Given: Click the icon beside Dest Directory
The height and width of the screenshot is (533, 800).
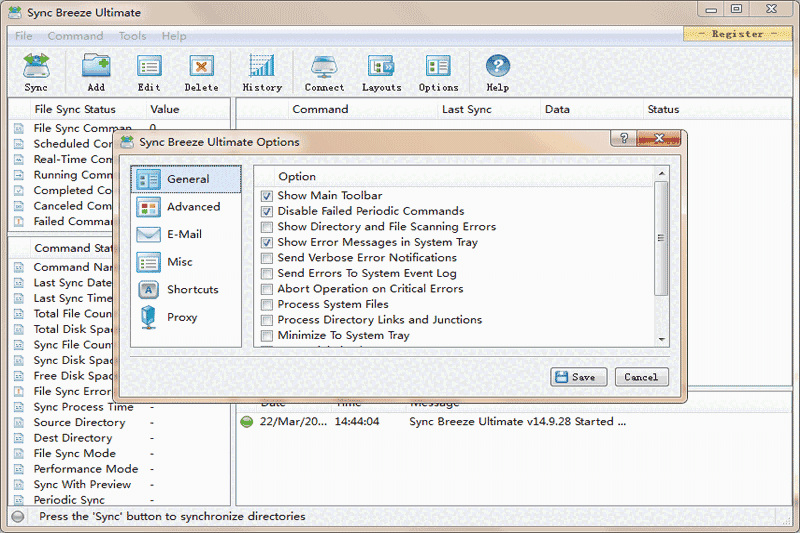Looking at the screenshot, I should point(19,438).
